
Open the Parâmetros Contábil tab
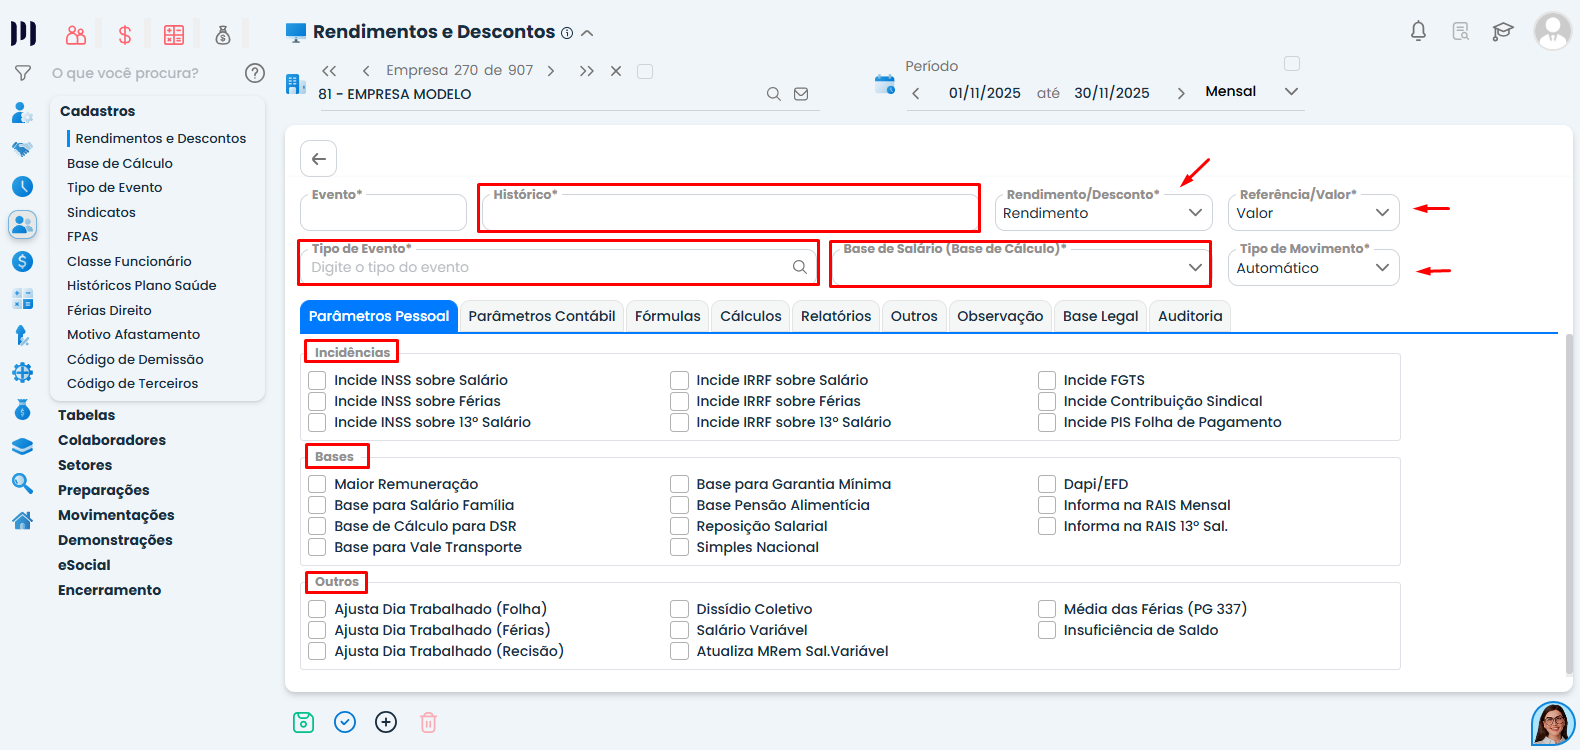pyautogui.click(x=541, y=316)
